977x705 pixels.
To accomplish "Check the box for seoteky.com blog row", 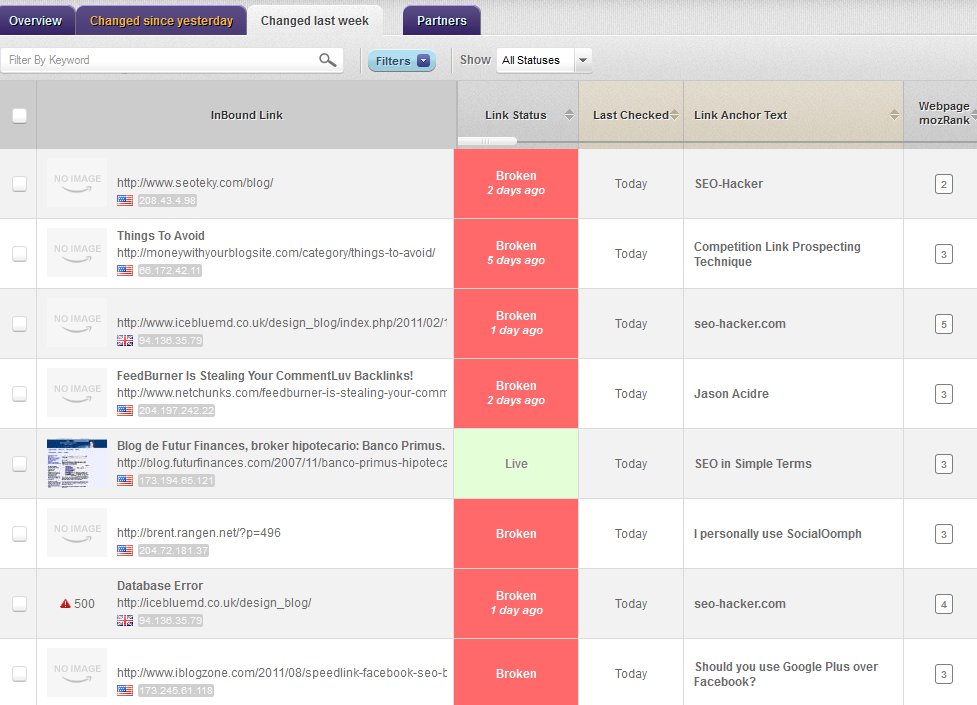I will 19,184.
